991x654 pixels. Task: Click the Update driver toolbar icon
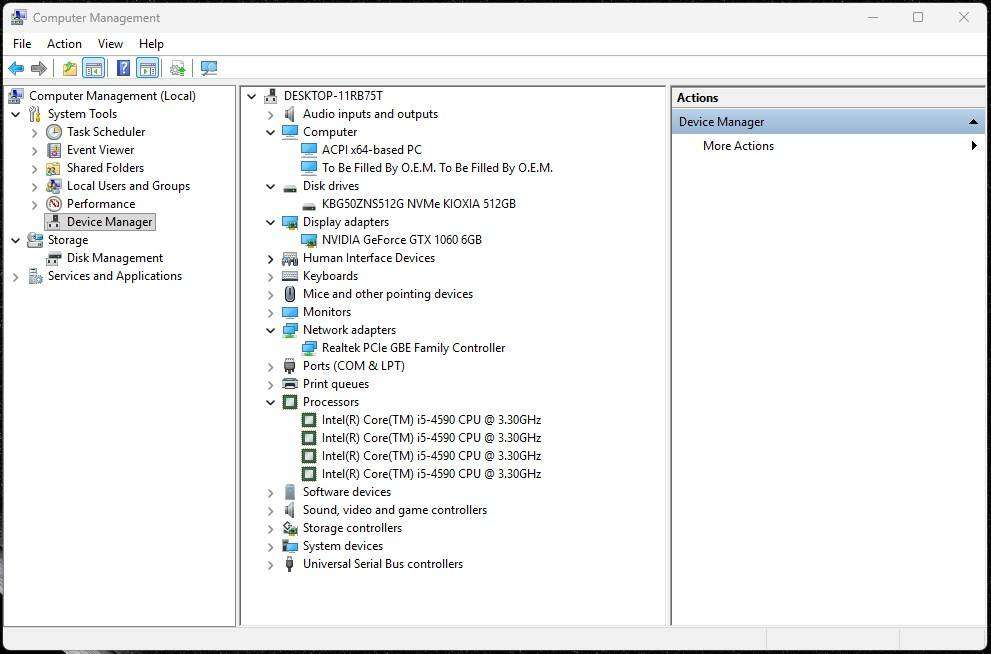[178, 68]
